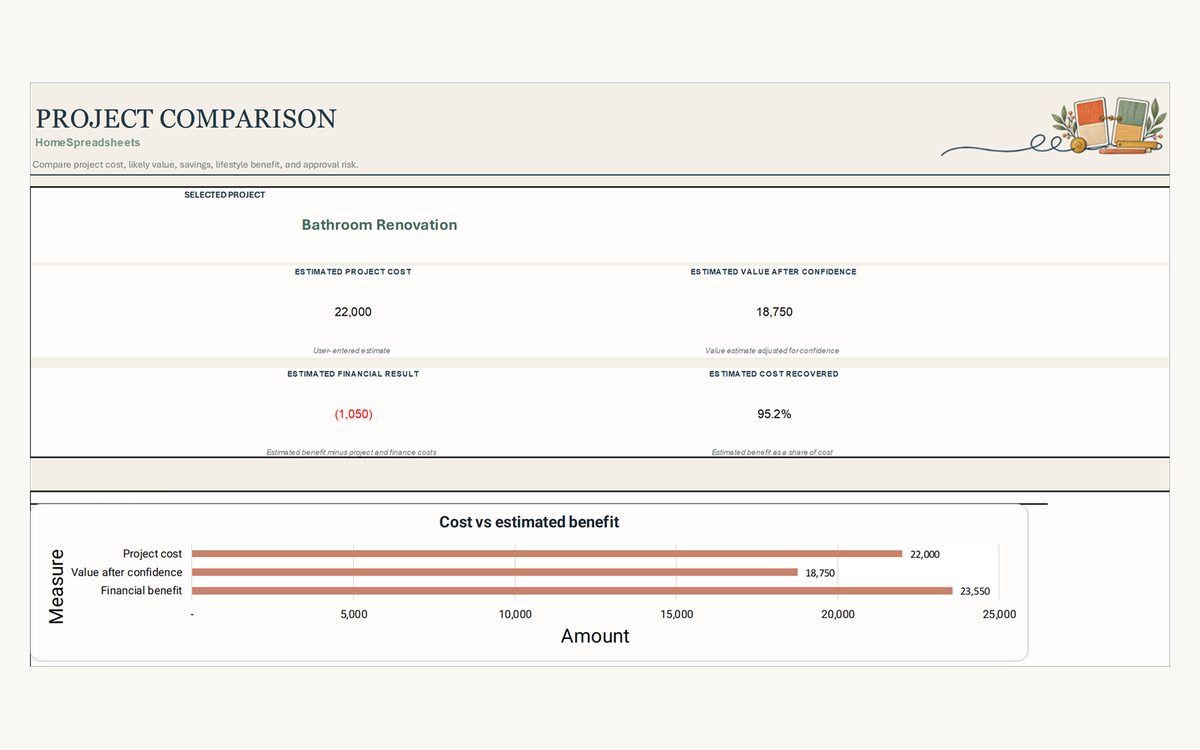Click the PROJECT COMPARISON title
Viewport: 1200px width, 750px height.
click(x=186, y=119)
